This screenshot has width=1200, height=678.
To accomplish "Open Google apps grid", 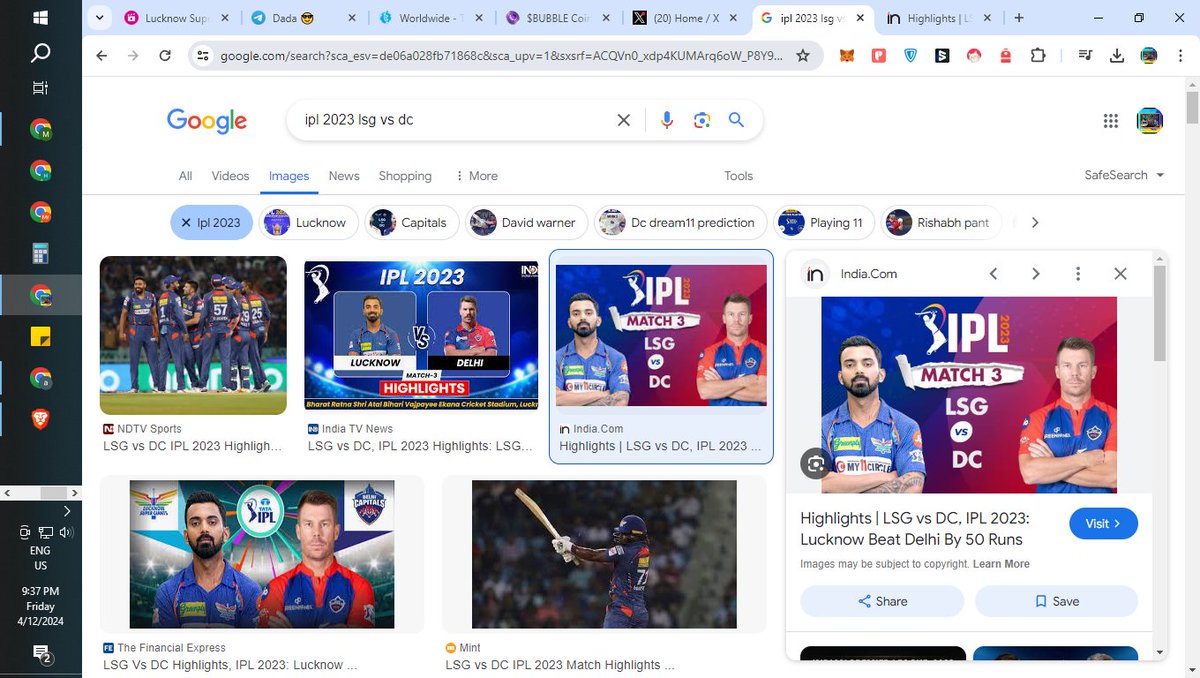I will 1110,121.
